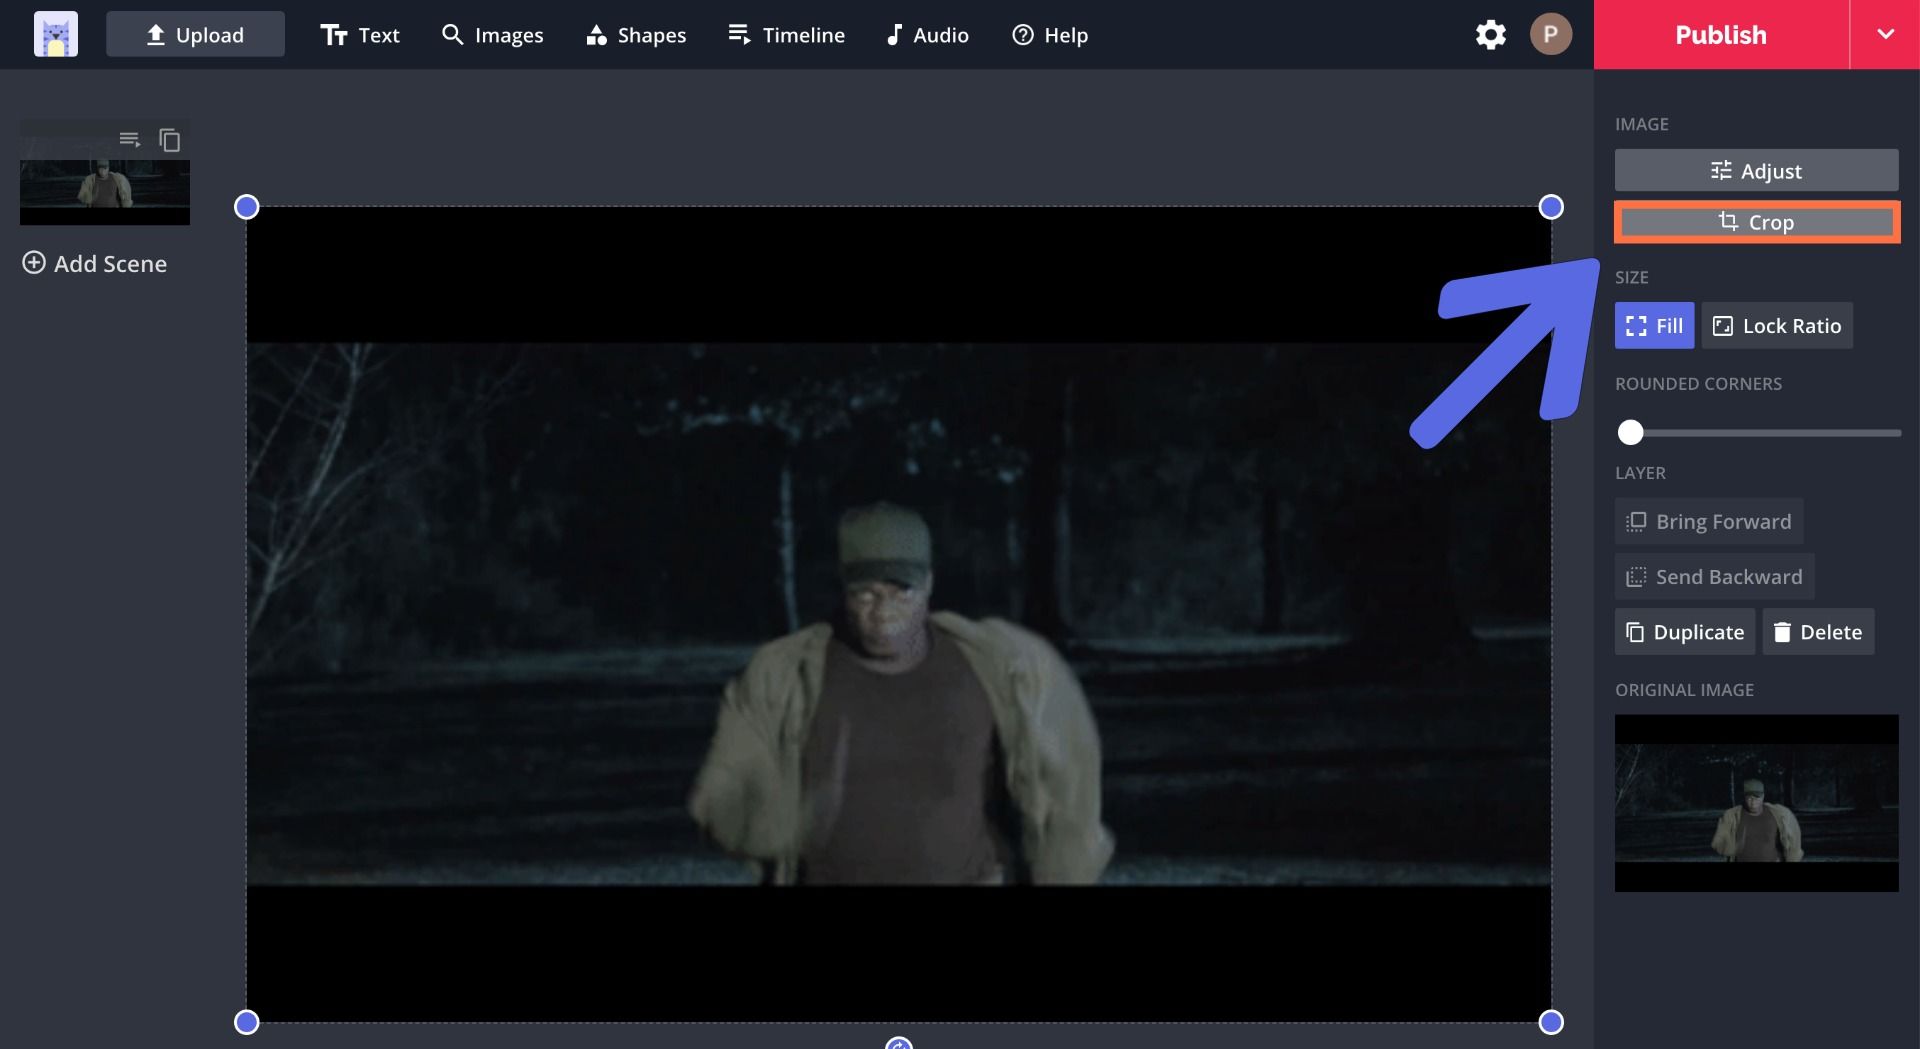Open the Images search menu
1920x1049 pixels.
(x=493, y=35)
